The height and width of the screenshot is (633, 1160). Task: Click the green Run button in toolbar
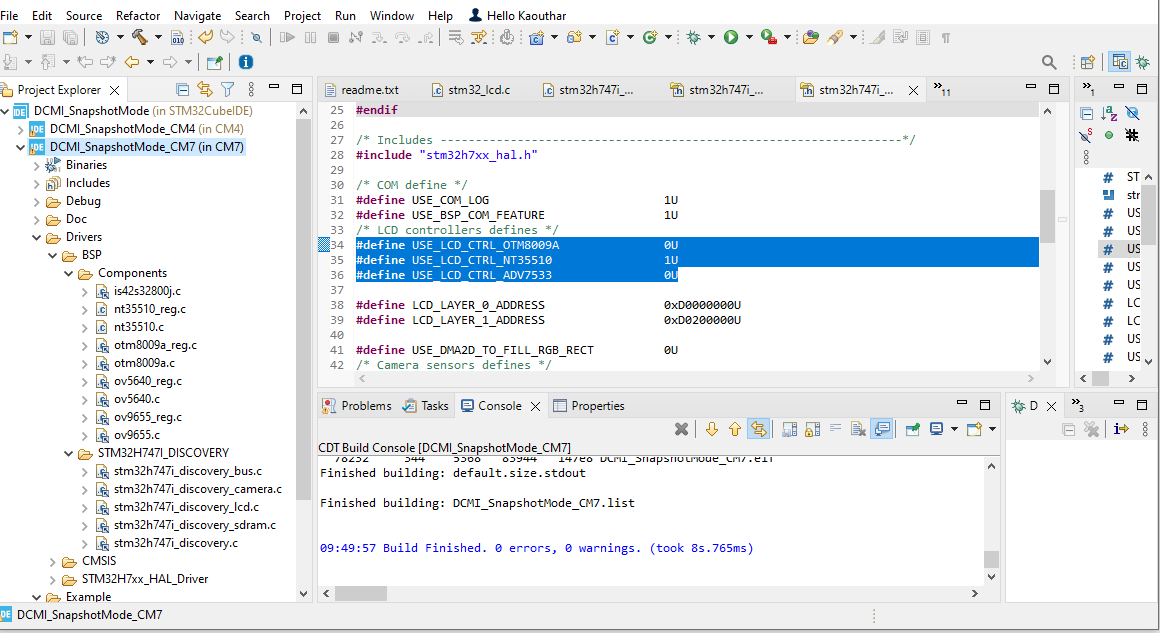click(x=731, y=37)
